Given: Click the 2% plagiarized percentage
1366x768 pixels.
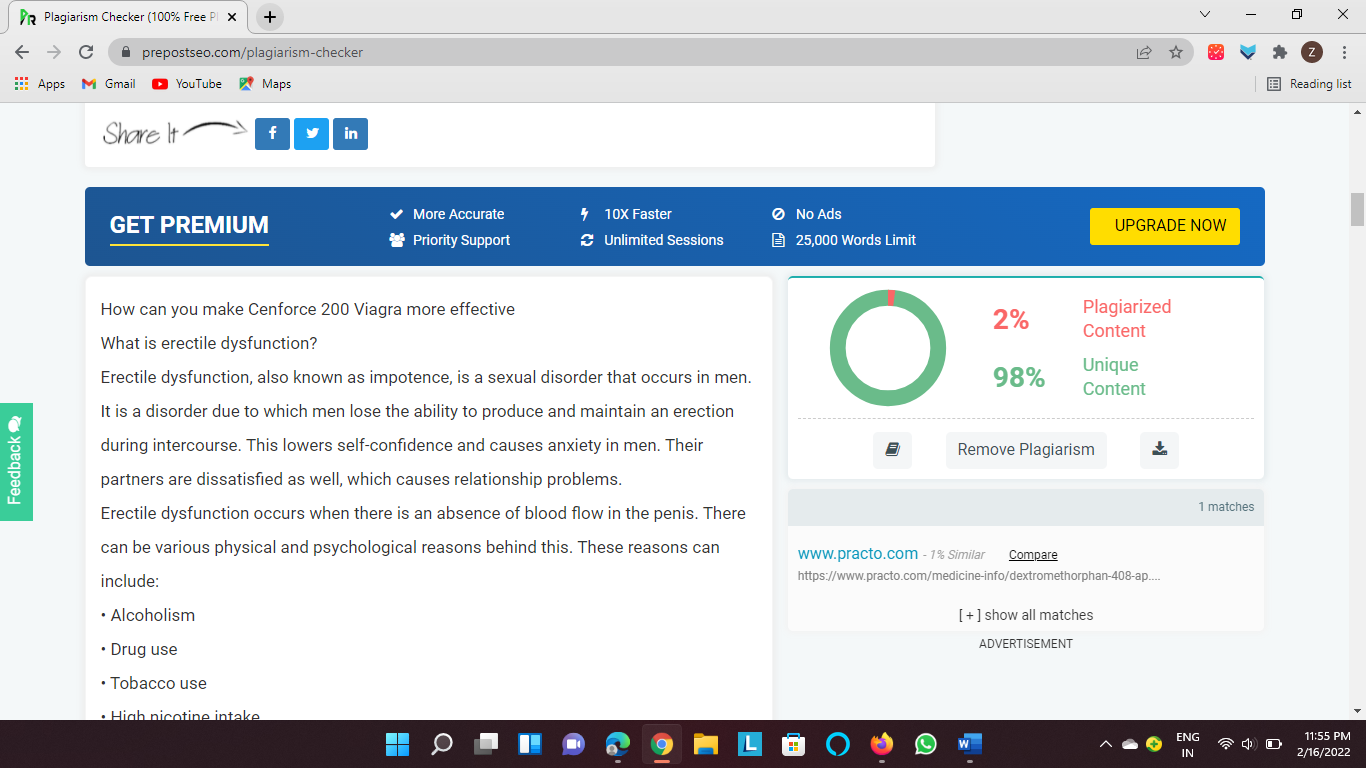Looking at the screenshot, I should pyautogui.click(x=1011, y=319).
